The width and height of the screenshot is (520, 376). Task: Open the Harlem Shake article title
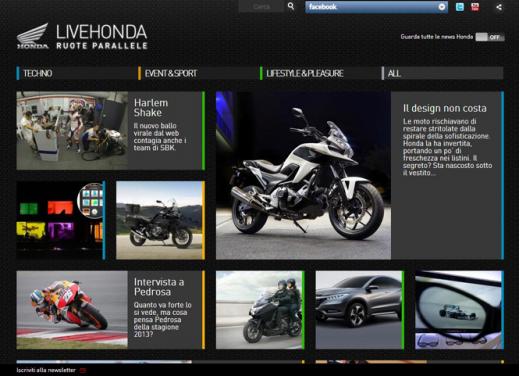pos(151,108)
